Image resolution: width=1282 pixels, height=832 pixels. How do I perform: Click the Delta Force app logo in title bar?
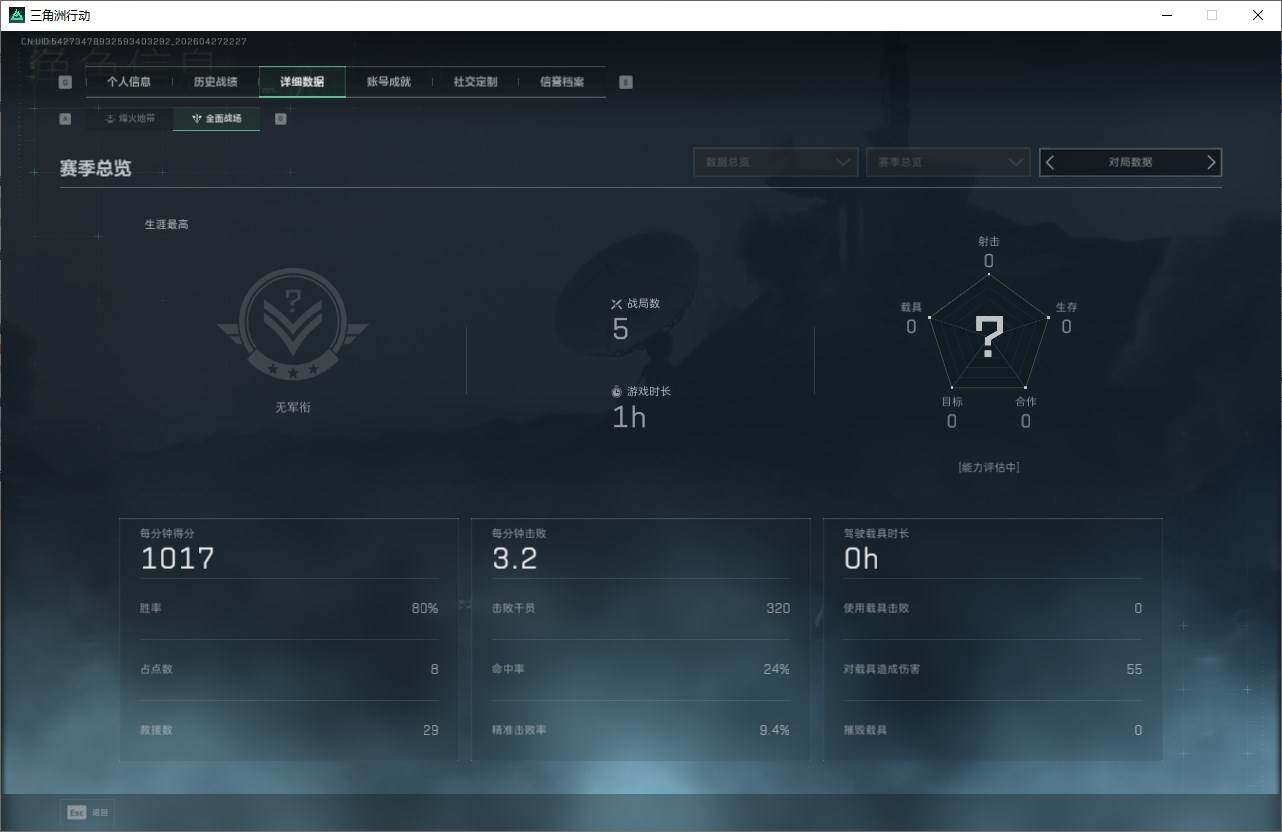(16, 15)
